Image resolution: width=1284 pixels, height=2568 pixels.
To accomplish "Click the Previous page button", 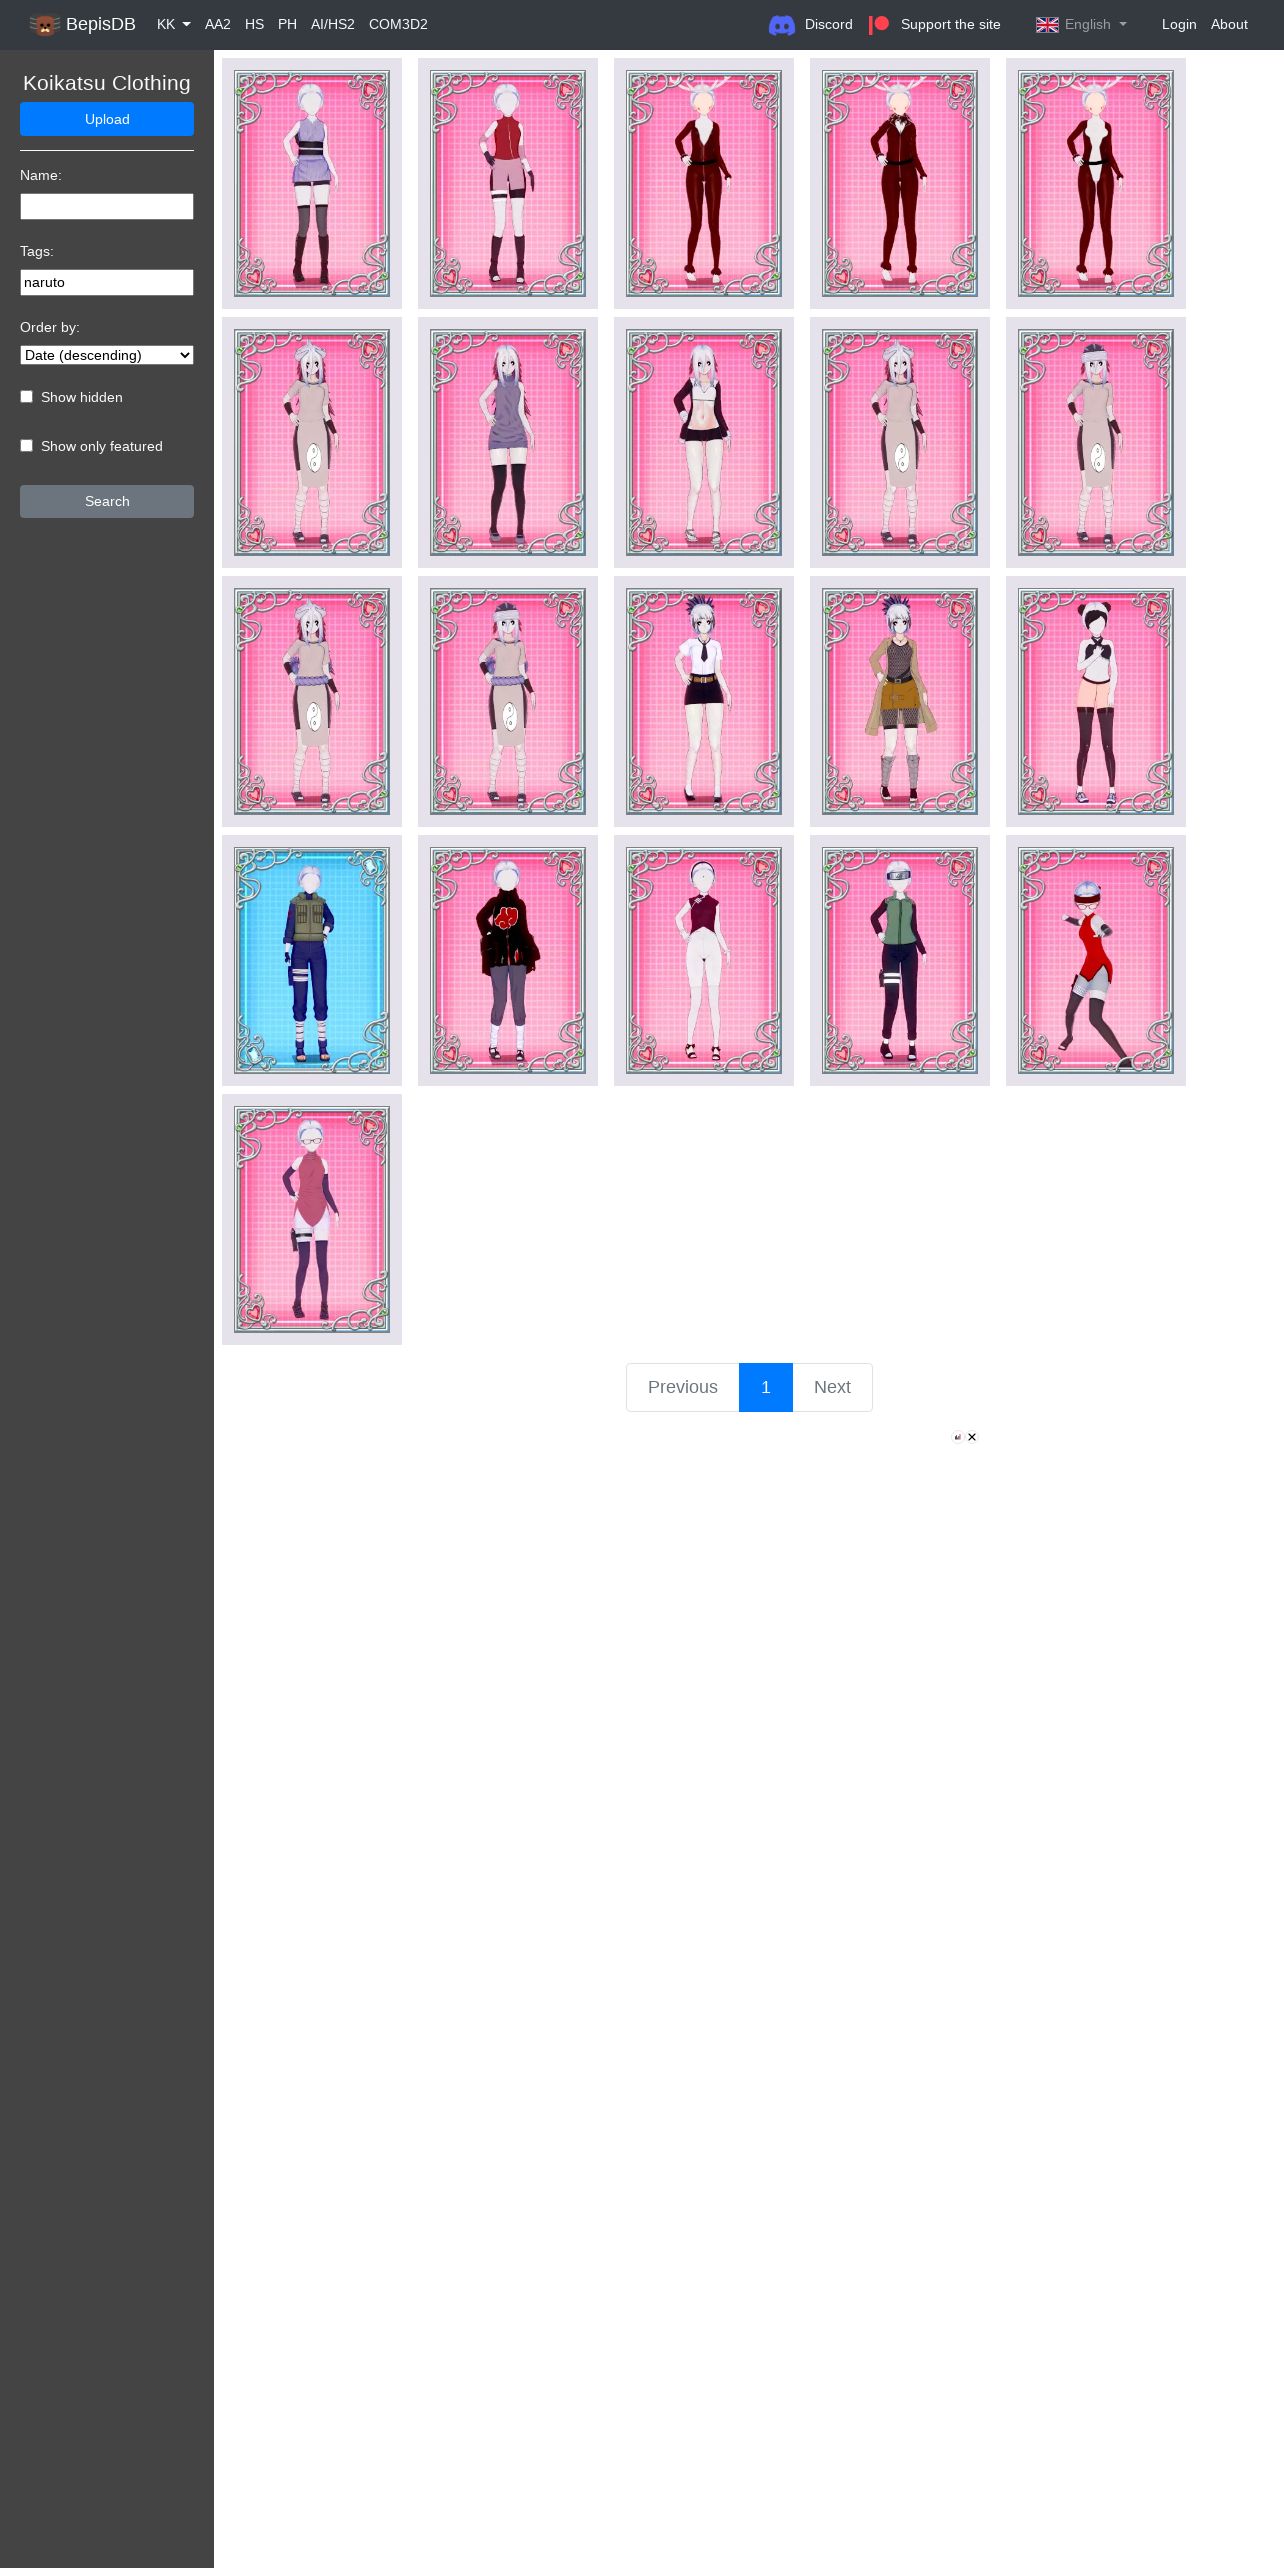I will 683,1387.
